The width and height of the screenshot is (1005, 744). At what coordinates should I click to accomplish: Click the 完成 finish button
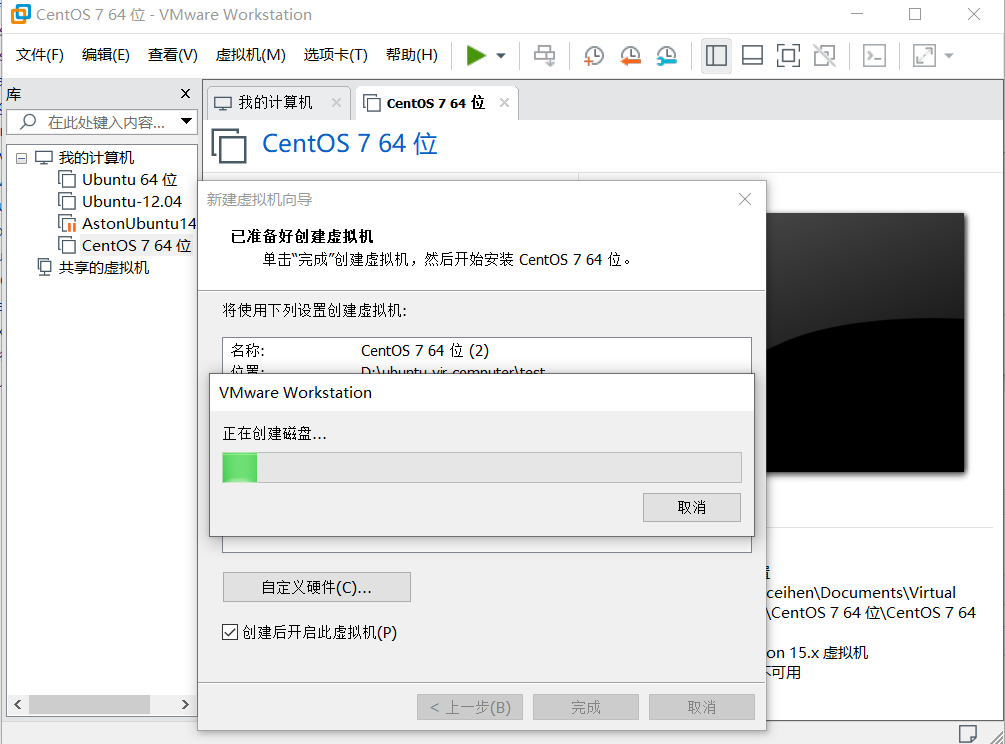click(586, 707)
